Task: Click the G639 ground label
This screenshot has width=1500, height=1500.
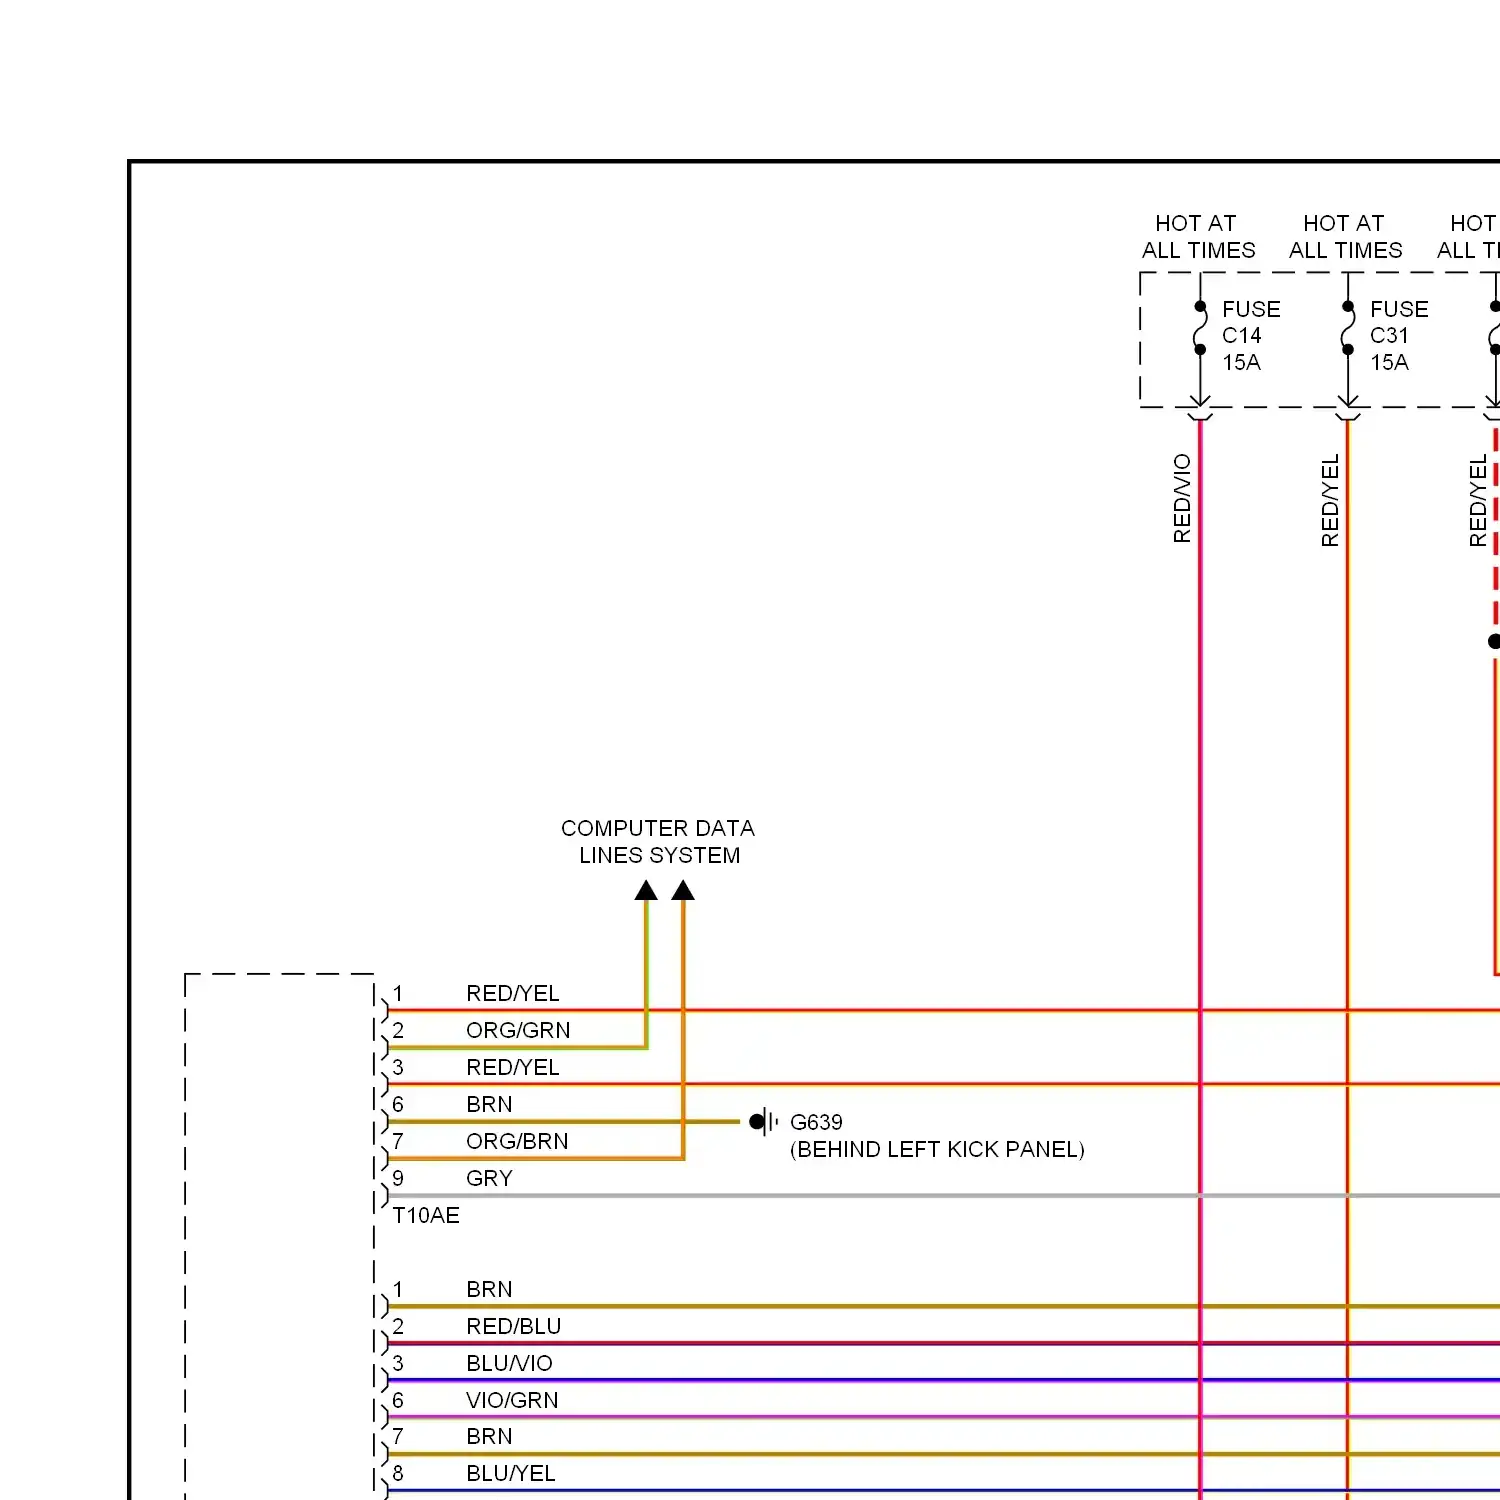Action: (x=816, y=1122)
